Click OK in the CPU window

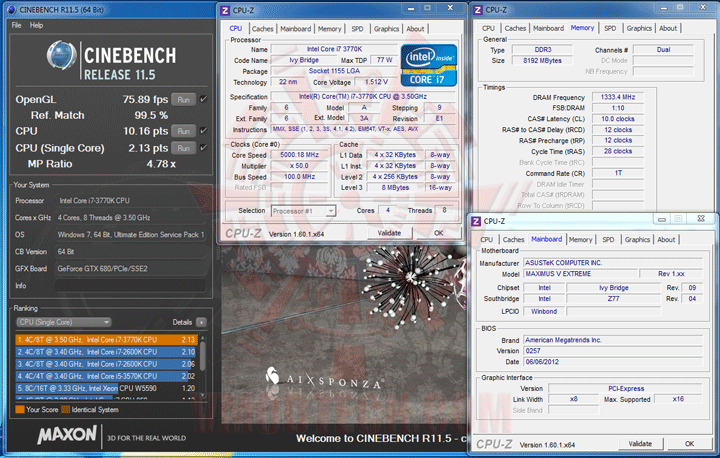click(439, 233)
